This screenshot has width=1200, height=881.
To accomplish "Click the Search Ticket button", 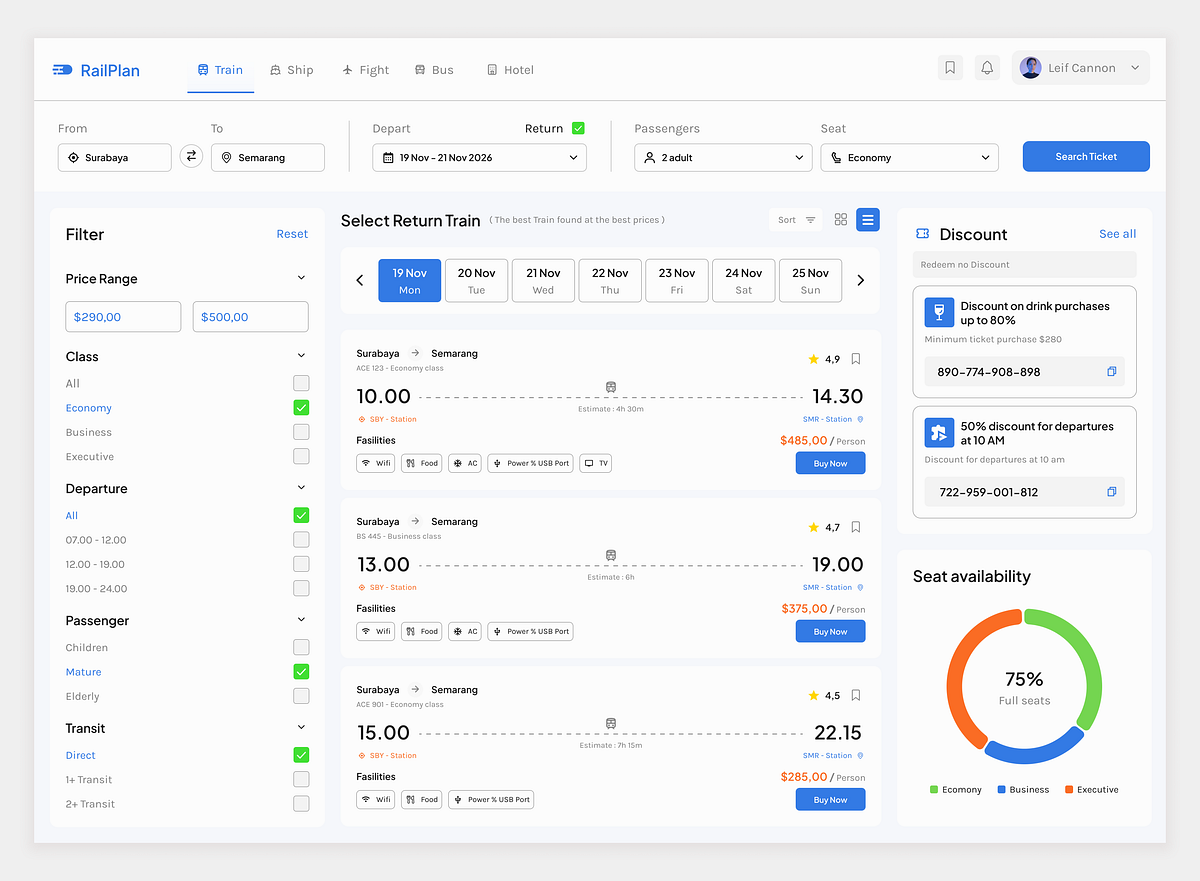I will (1086, 156).
